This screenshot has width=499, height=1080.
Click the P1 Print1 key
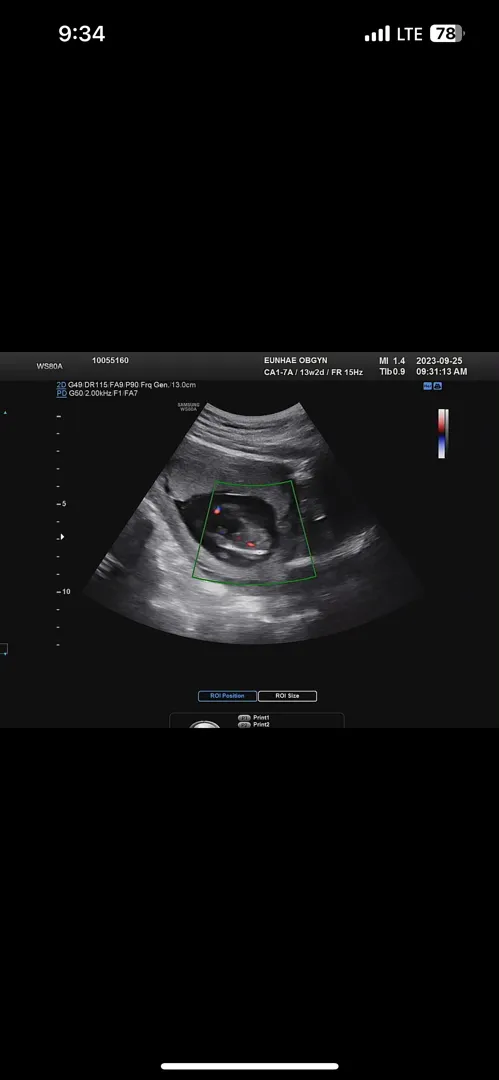[x=254, y=718]
